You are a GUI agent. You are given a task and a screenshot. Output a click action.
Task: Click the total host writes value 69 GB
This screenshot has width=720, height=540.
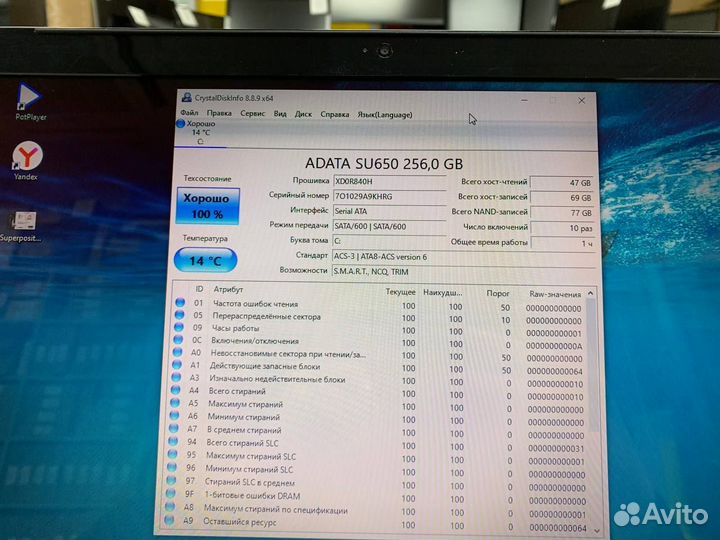[x=562, y=198]
